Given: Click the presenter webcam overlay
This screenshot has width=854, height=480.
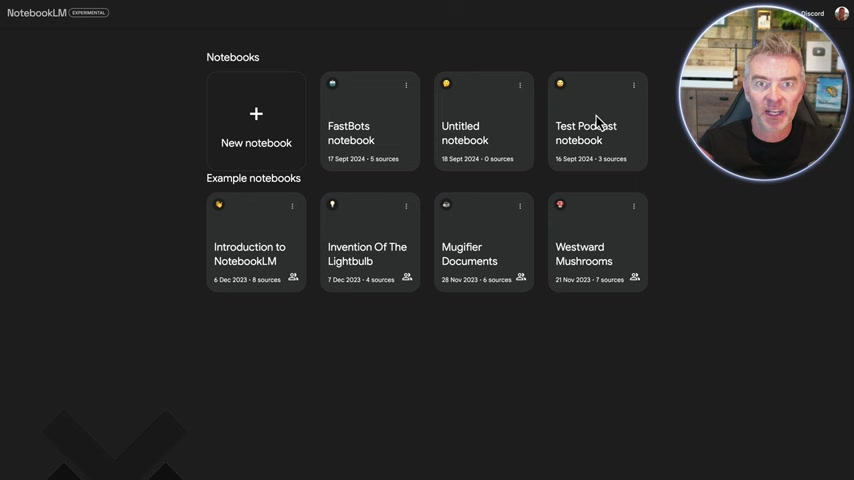Looking at the screenshot, I should tap(764, 93).
